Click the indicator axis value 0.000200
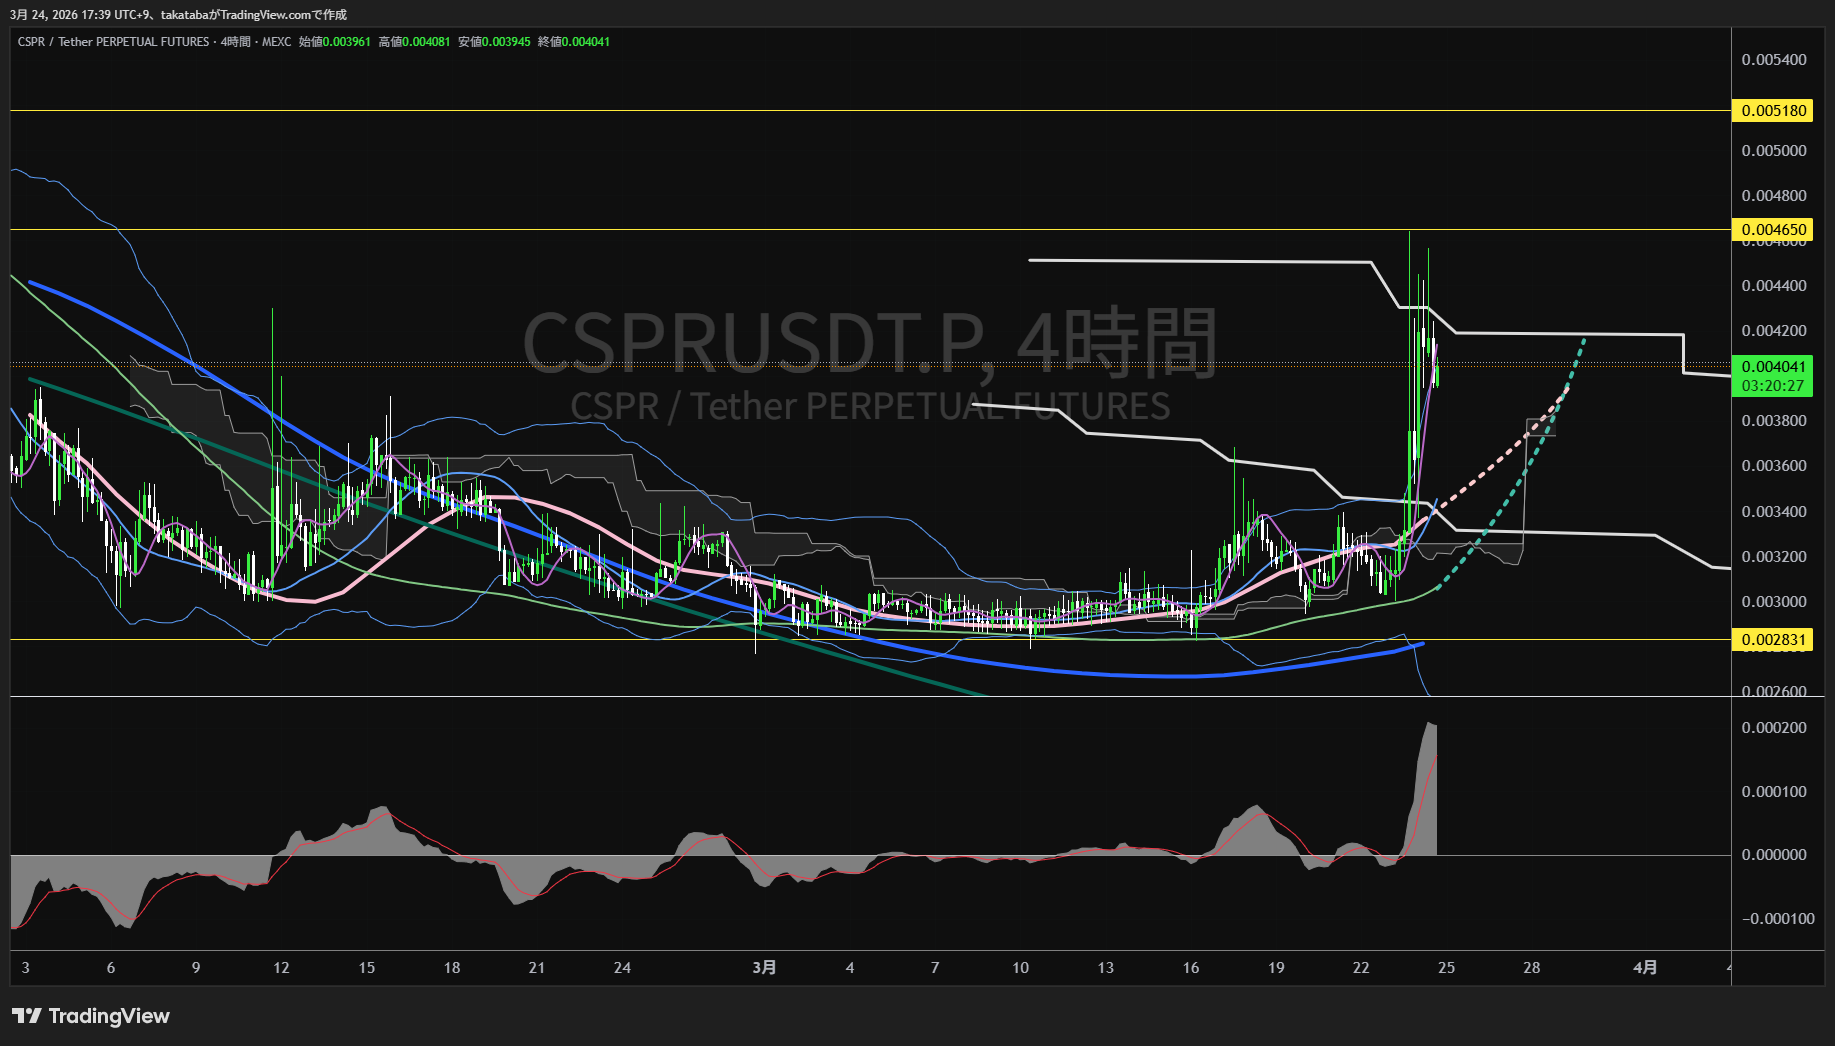 click(1774, 727)
